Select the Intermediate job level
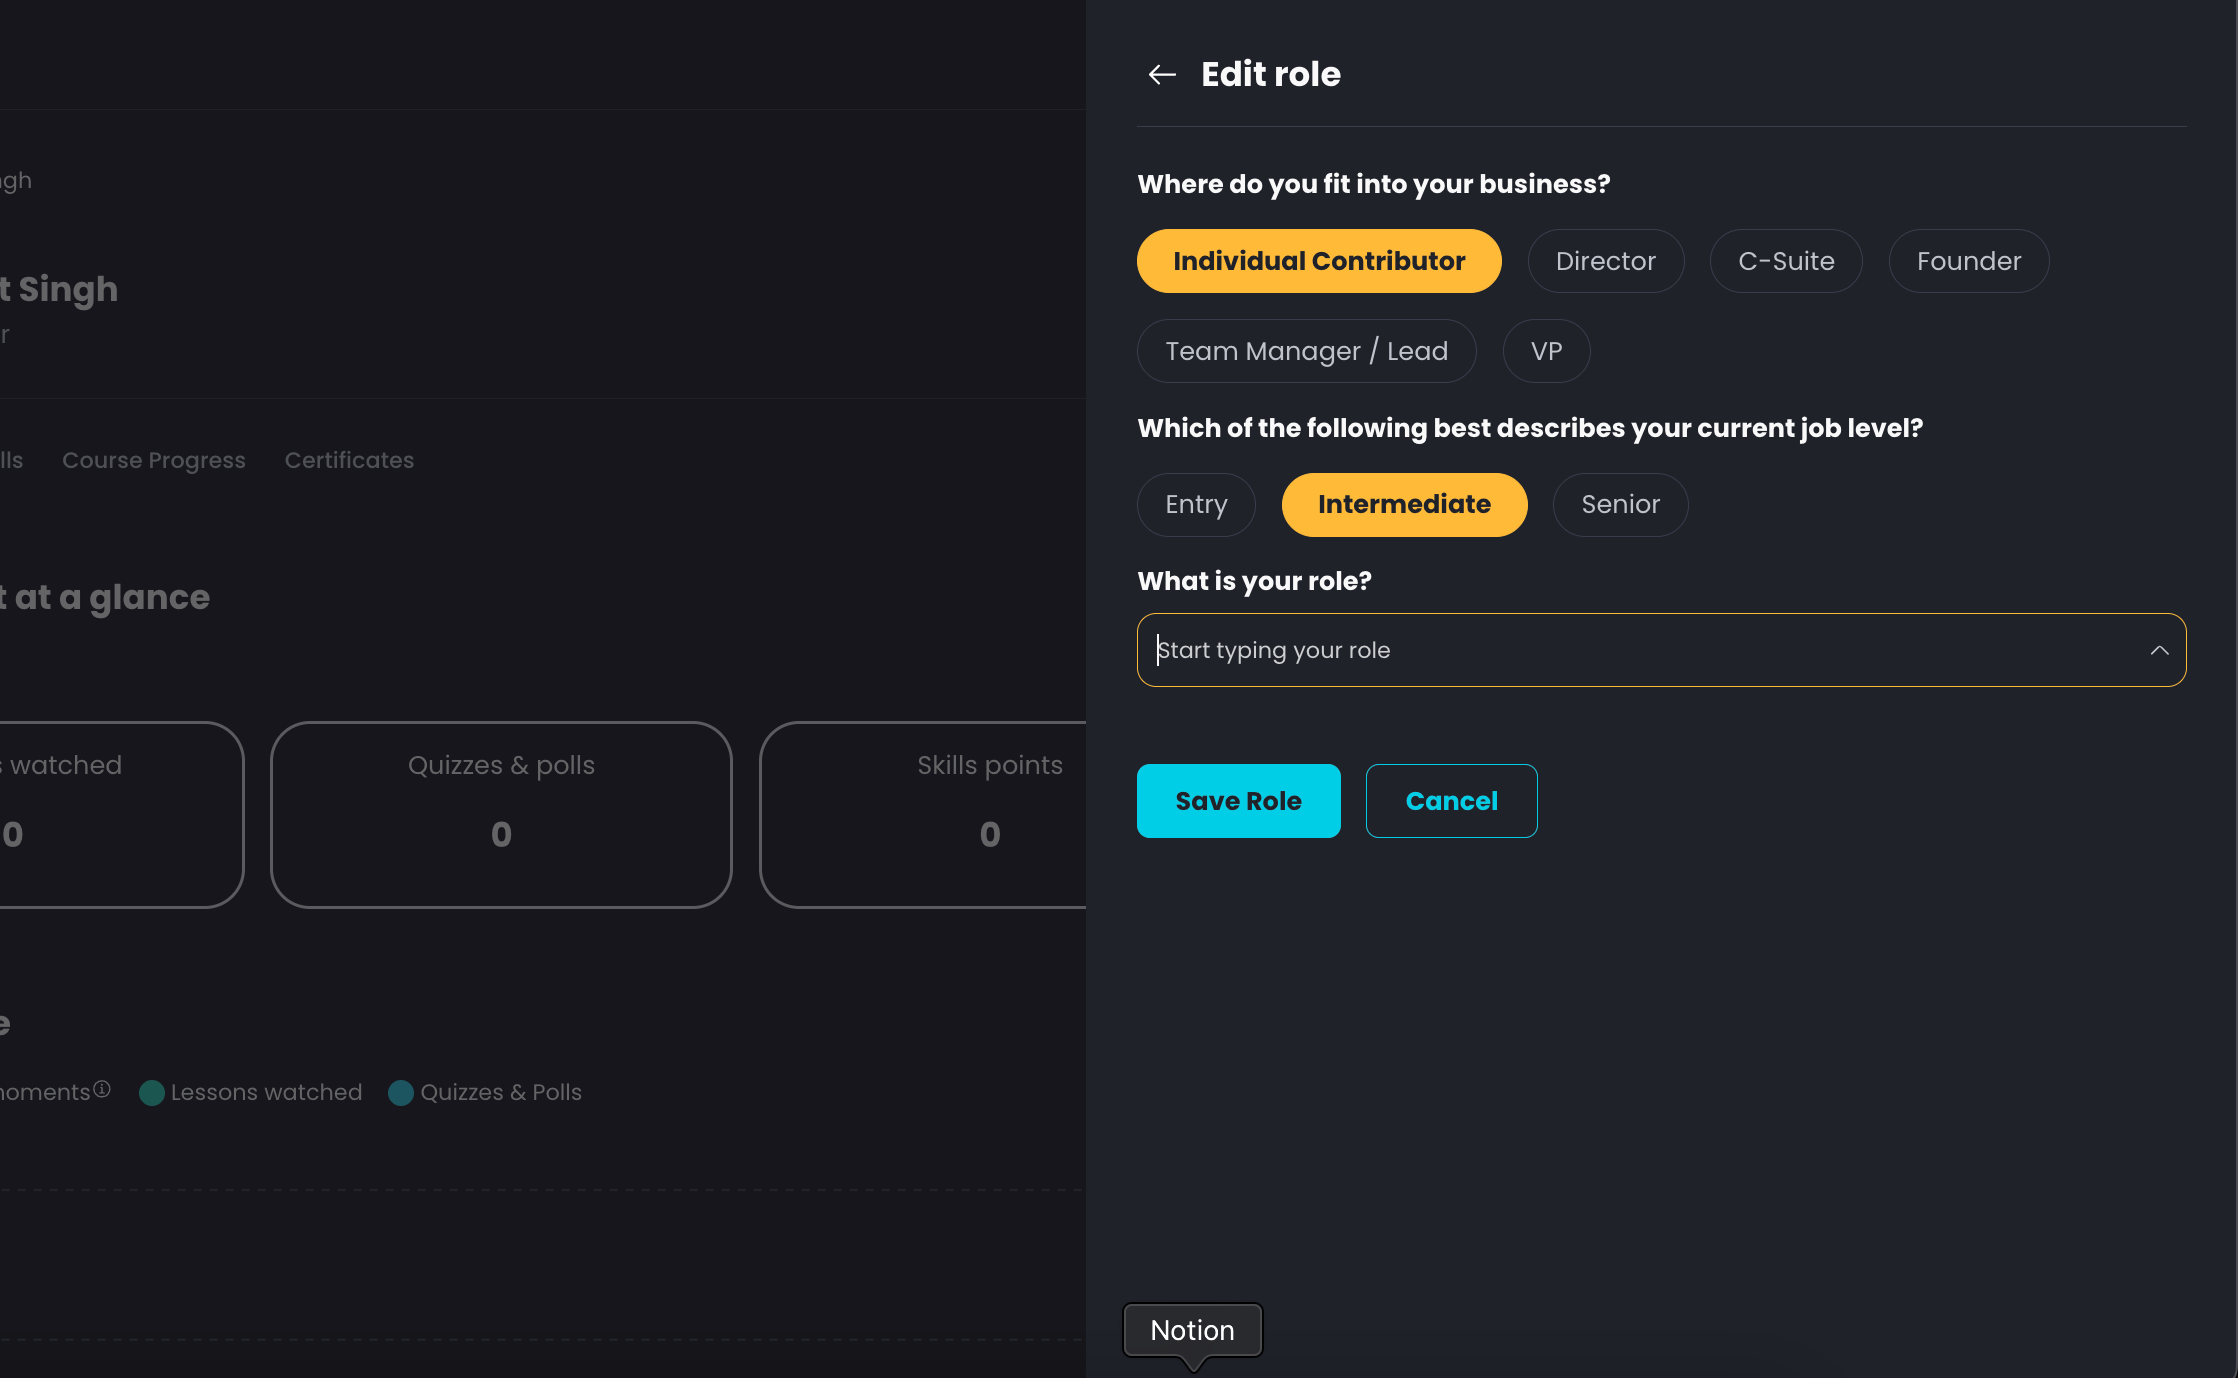The height and width of the screenshot is (1378, 2238). [1404, 505]
